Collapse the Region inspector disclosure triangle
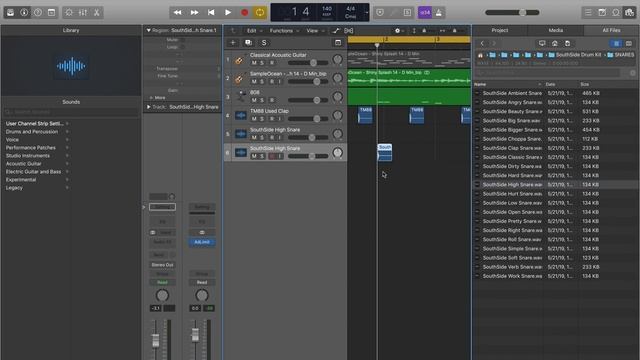This screenshot has height=360, width=640. point(149,30)
